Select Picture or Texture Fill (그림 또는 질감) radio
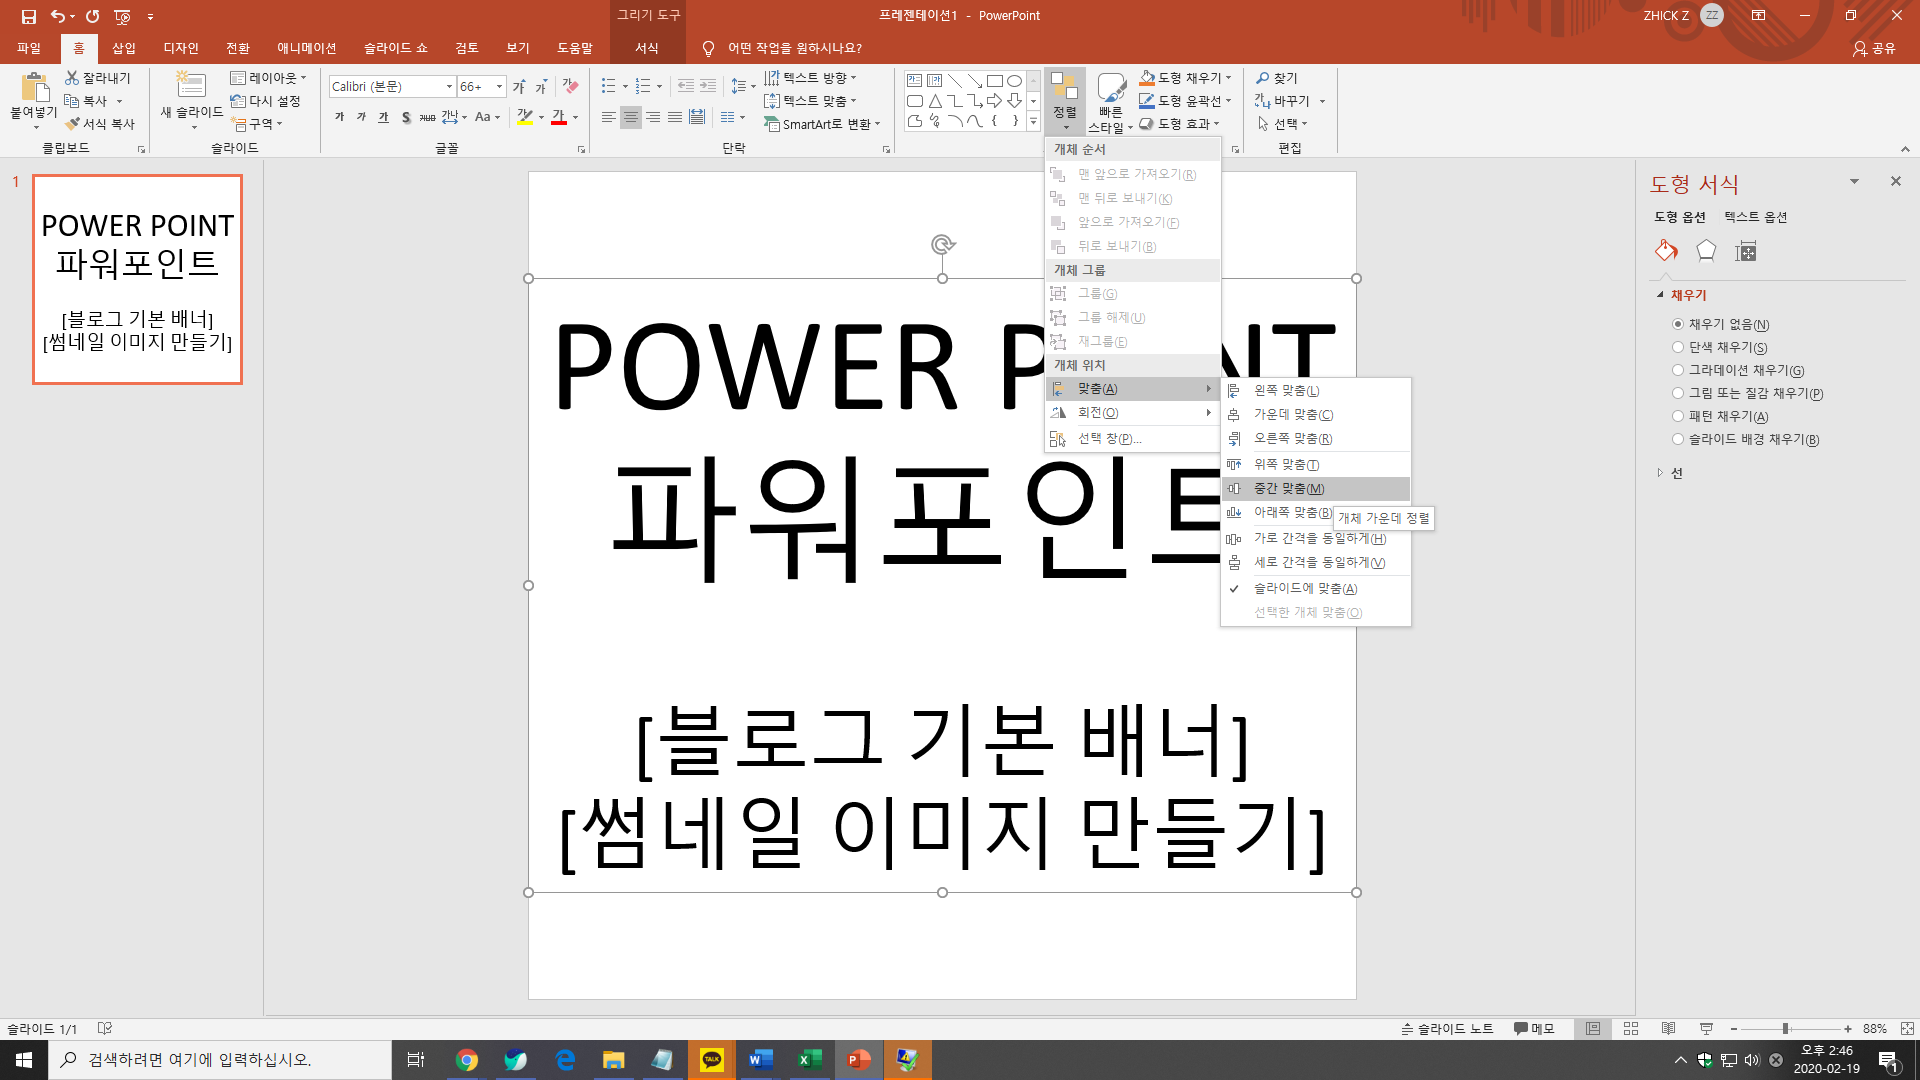 [x=1678, y=393]
